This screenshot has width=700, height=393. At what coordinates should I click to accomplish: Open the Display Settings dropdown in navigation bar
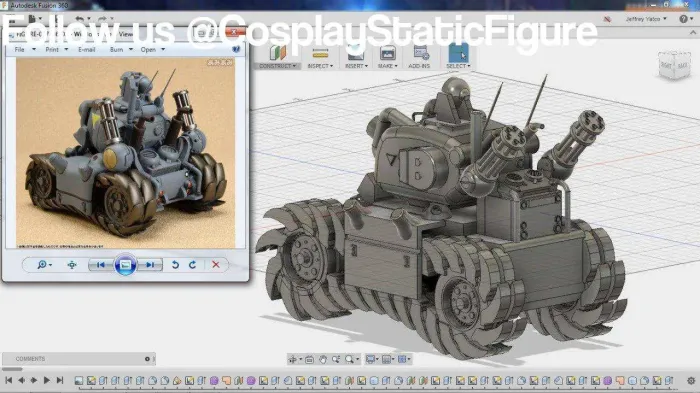[372, 360]
